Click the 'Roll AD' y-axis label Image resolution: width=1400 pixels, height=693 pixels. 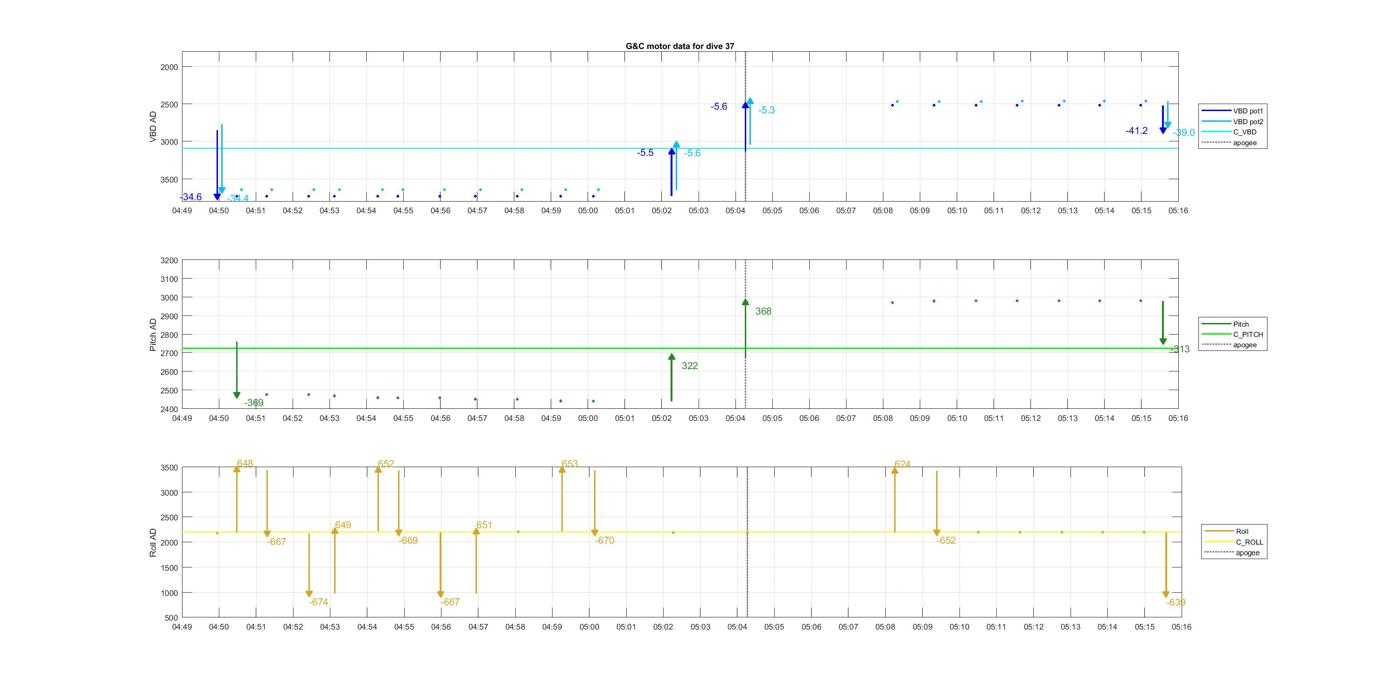tap(154, 543)
